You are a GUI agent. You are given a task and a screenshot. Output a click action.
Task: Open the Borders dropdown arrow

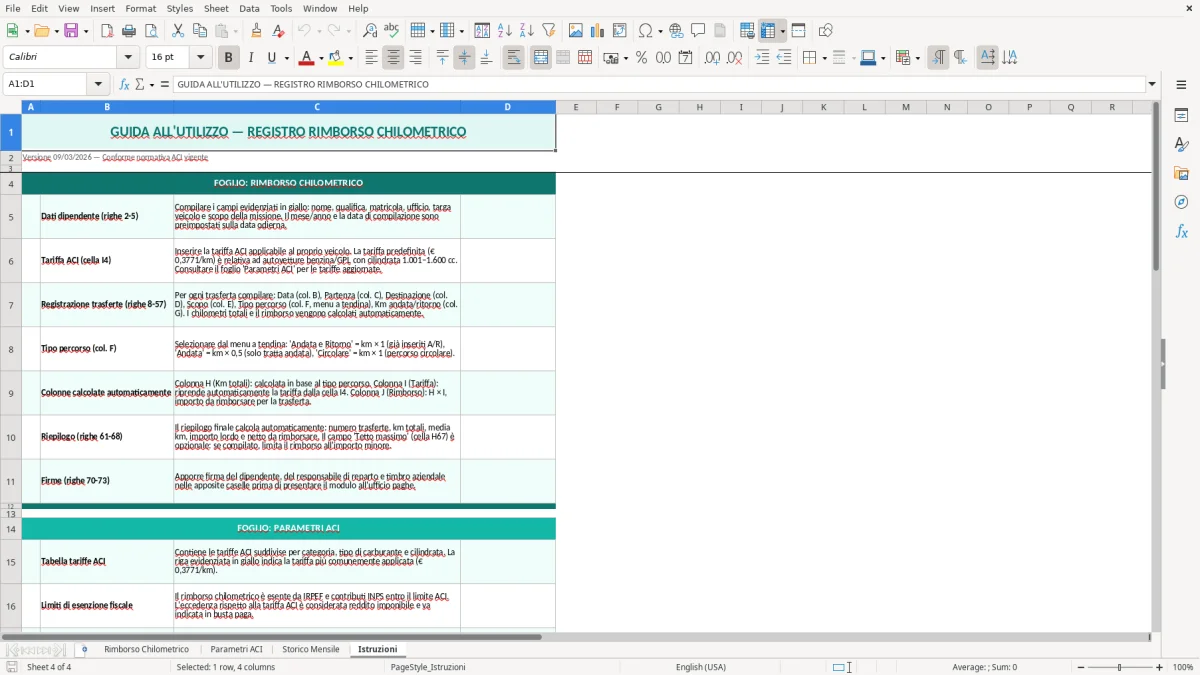point(823,58)
